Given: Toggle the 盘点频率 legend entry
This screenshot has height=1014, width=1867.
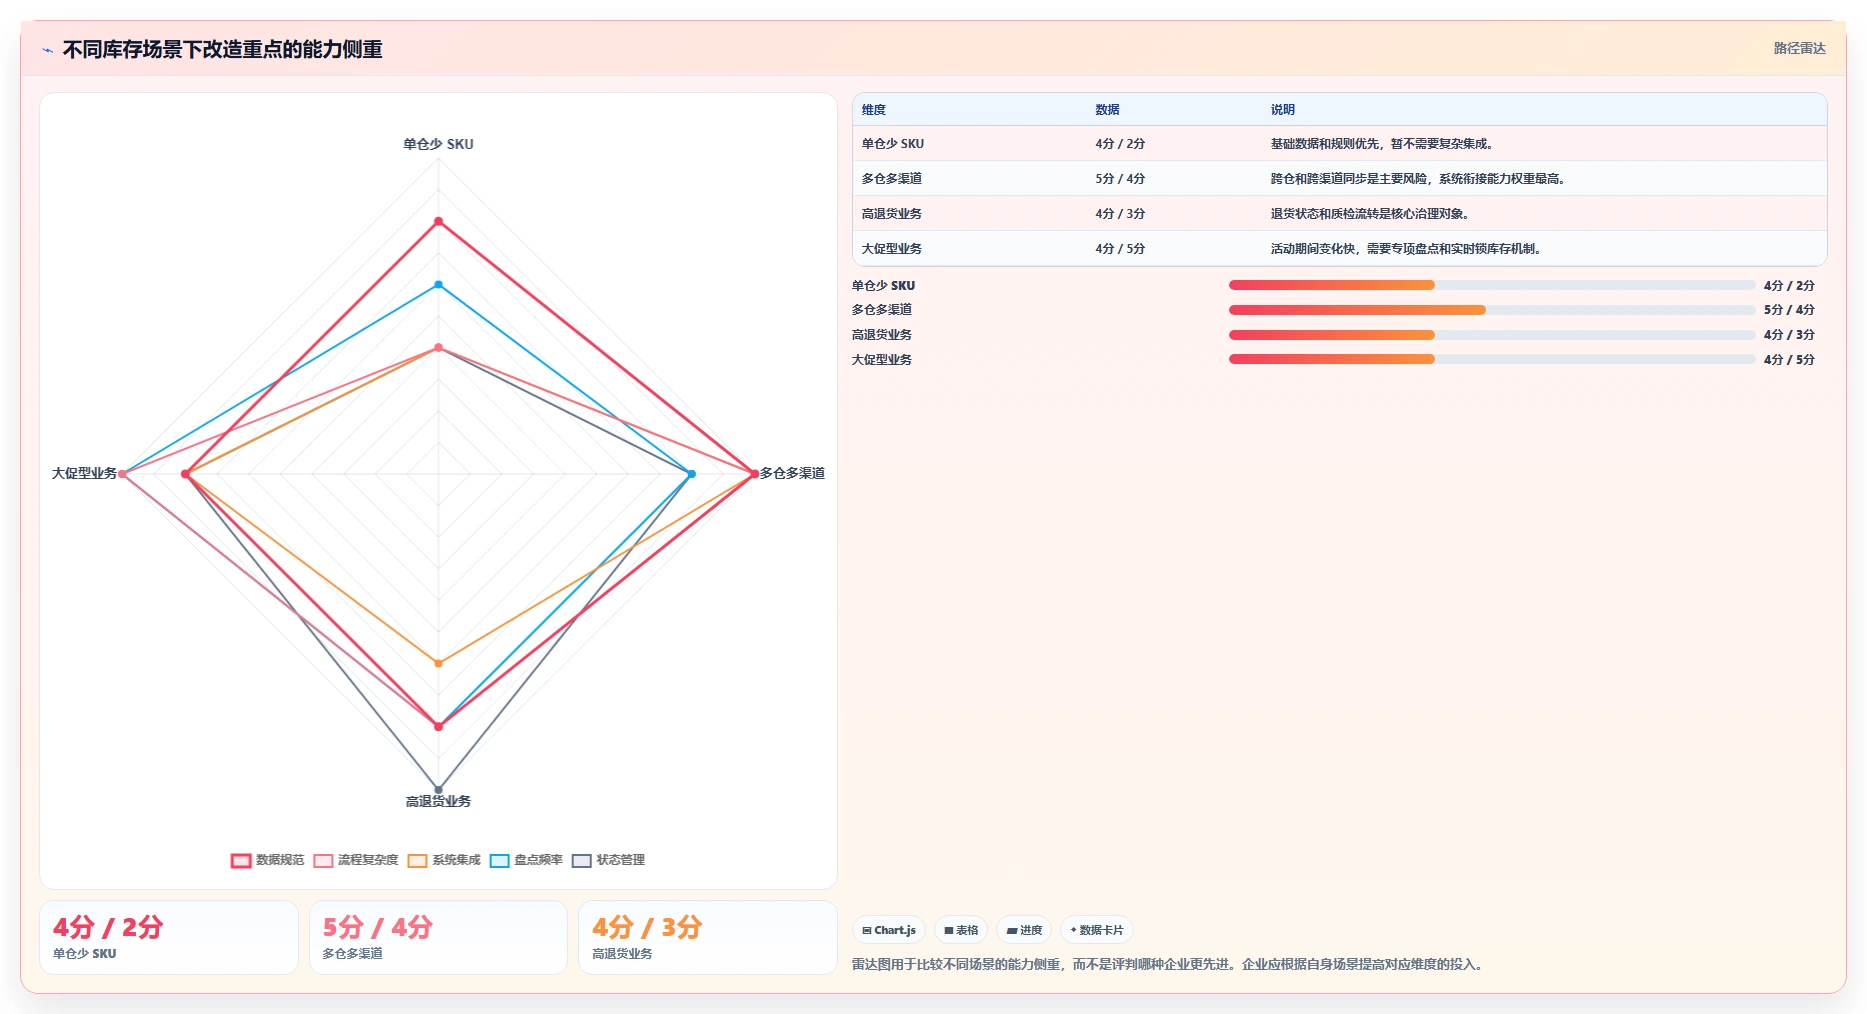Looking at the screenshot, I should (x=526, y=860).
